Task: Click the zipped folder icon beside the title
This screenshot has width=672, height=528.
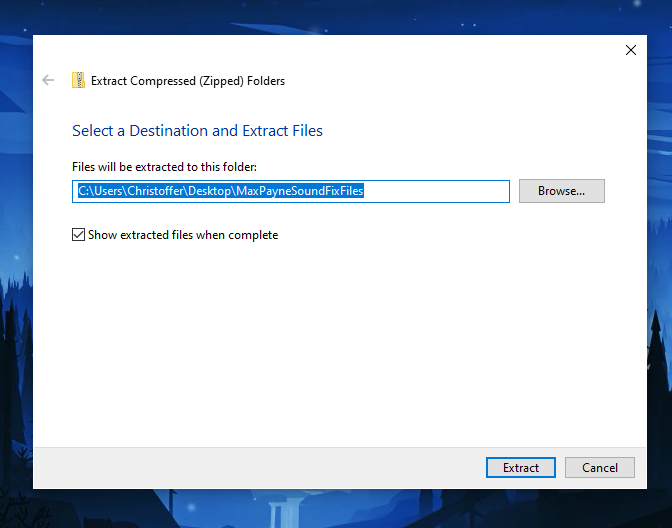Action: click(x=78, y=81)
